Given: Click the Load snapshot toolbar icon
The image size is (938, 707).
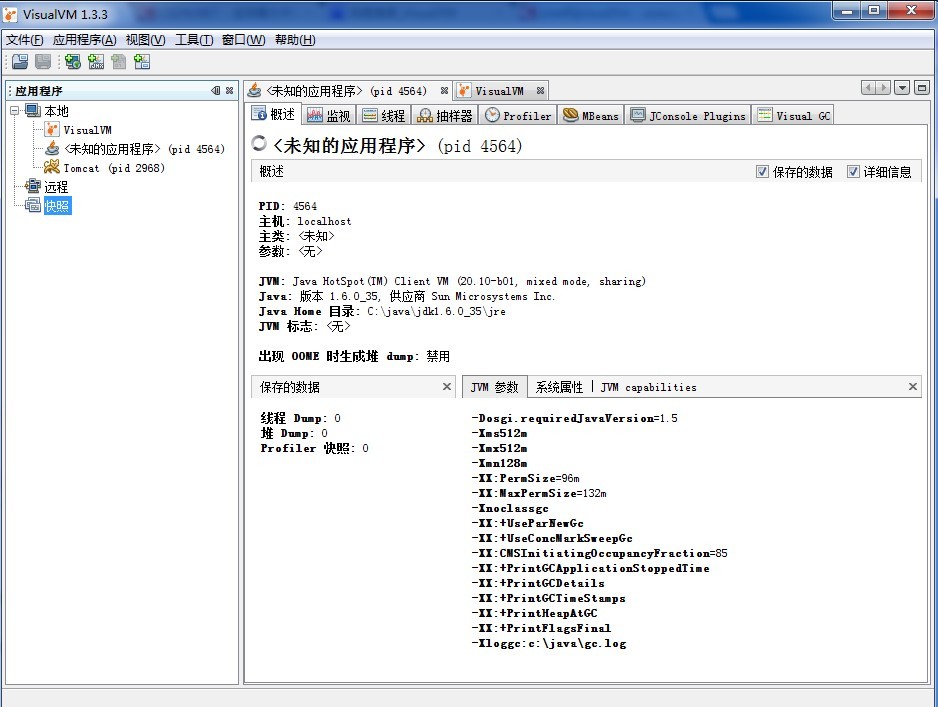Looking at the screenshot, I should 20,61.
